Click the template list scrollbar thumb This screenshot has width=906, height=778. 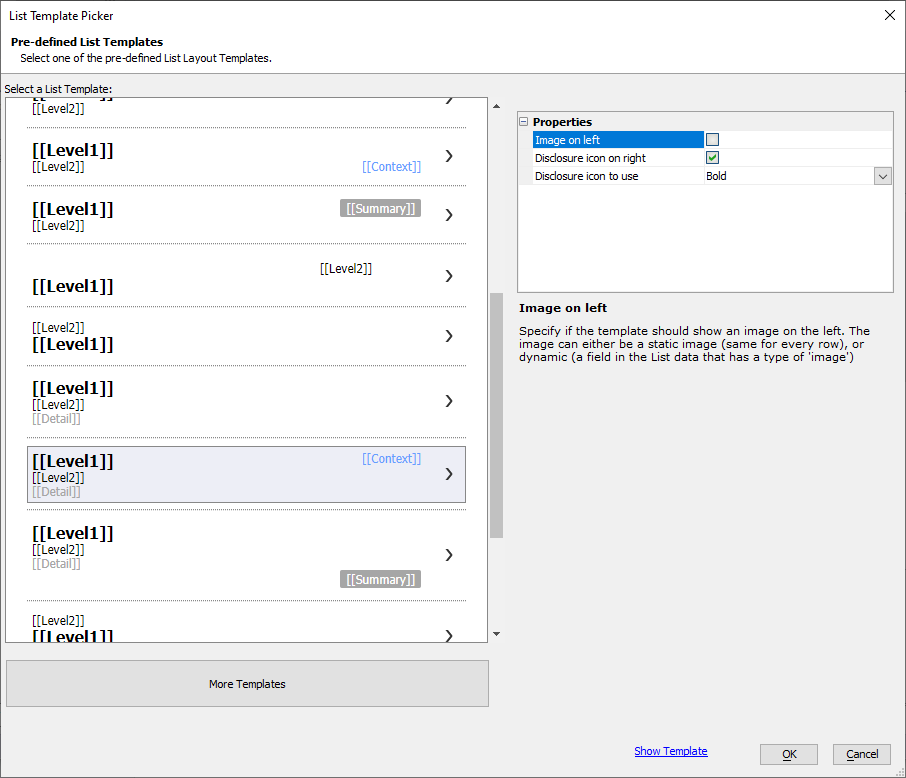[x=496, y=416]
